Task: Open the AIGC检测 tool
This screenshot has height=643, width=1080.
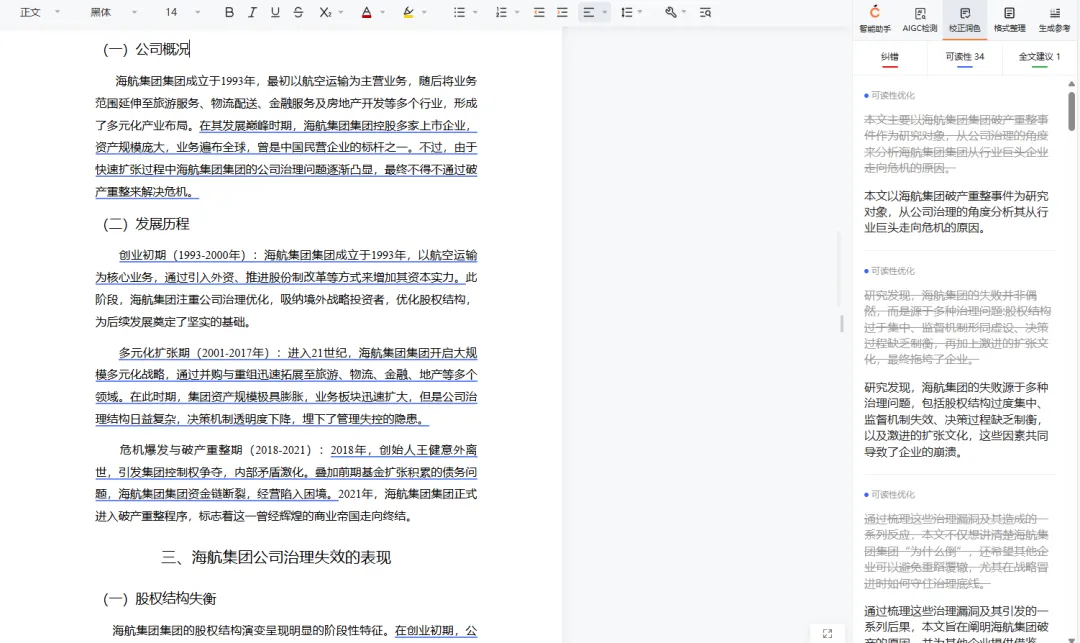Action: tap(920, 19)
